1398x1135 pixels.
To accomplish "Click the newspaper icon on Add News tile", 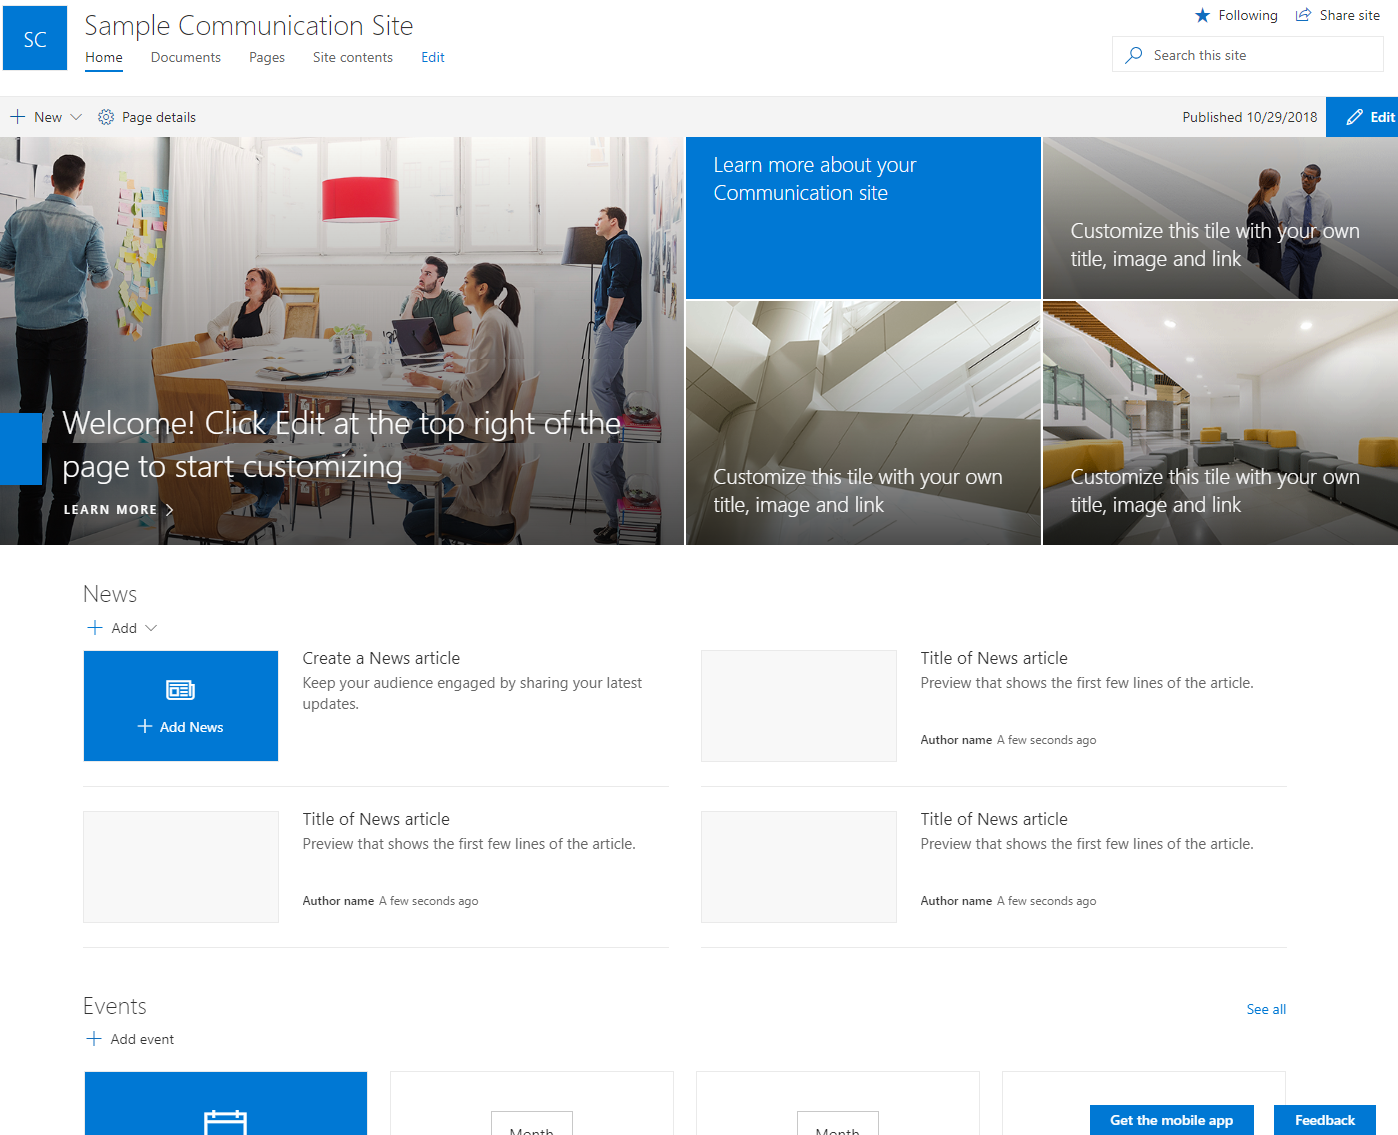I will (180, 690).
